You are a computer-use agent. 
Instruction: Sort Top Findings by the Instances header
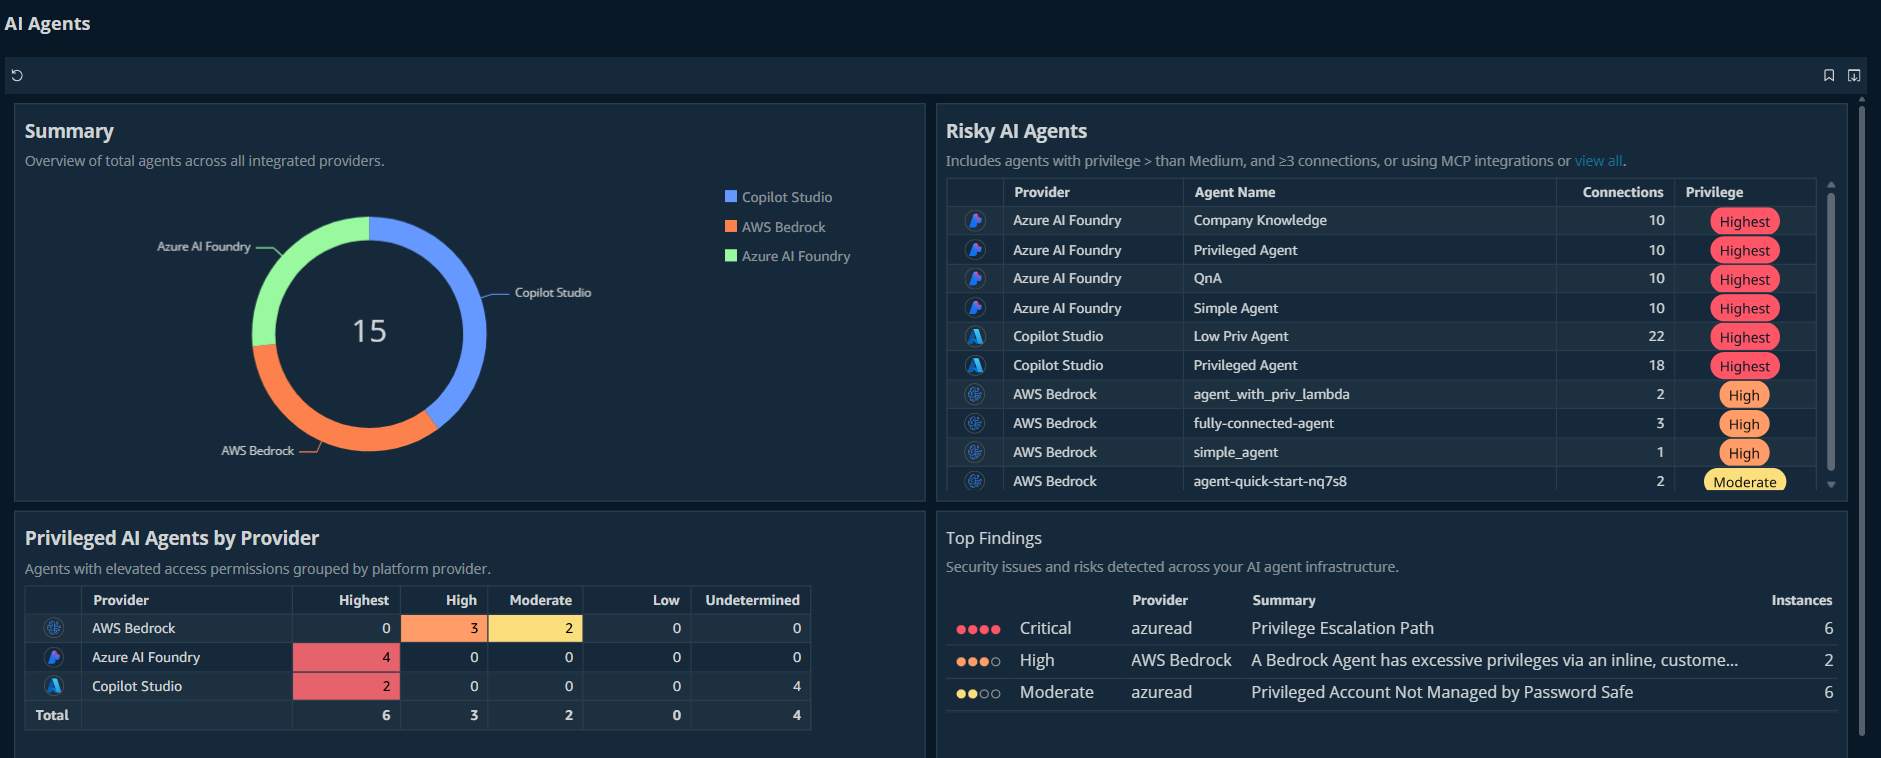pyautogui.click(x=1802, y=600)
